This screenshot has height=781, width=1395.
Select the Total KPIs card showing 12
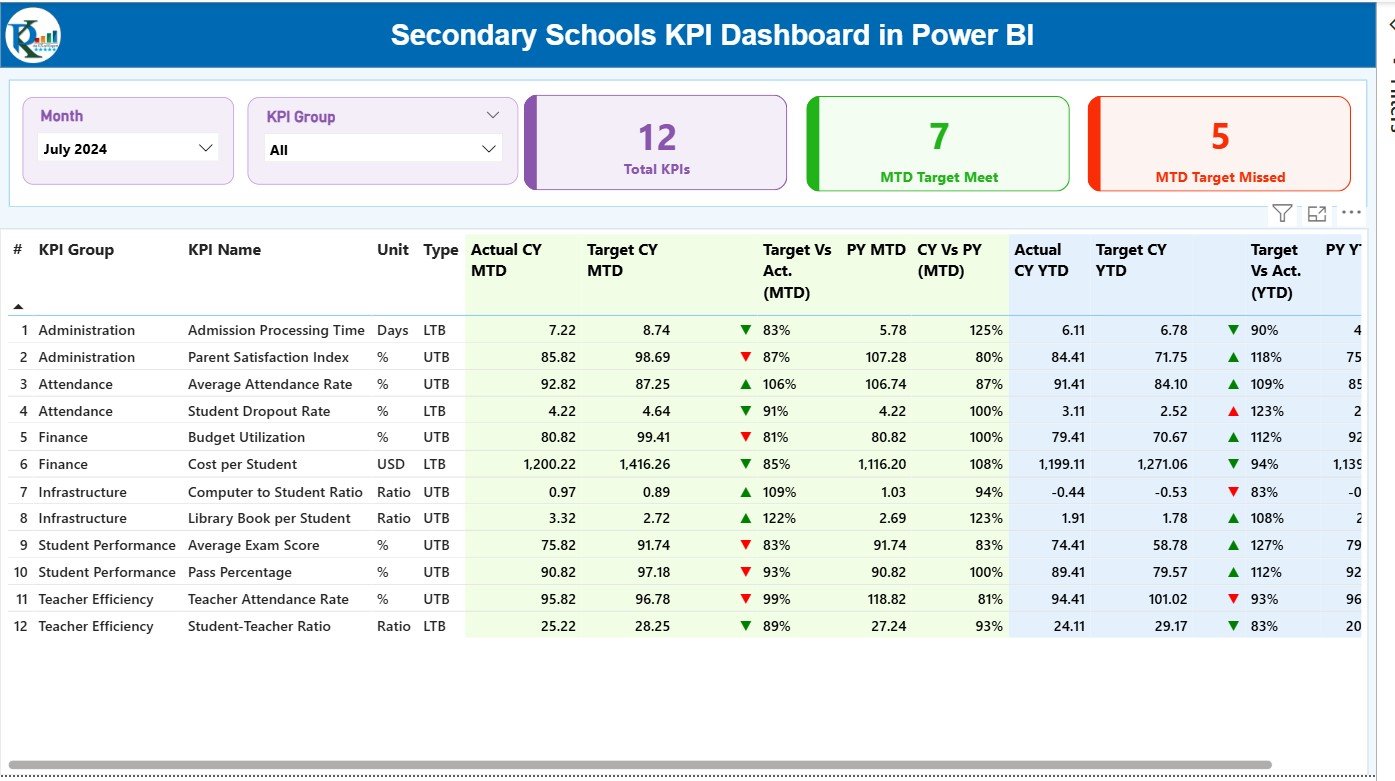(655, 142)
